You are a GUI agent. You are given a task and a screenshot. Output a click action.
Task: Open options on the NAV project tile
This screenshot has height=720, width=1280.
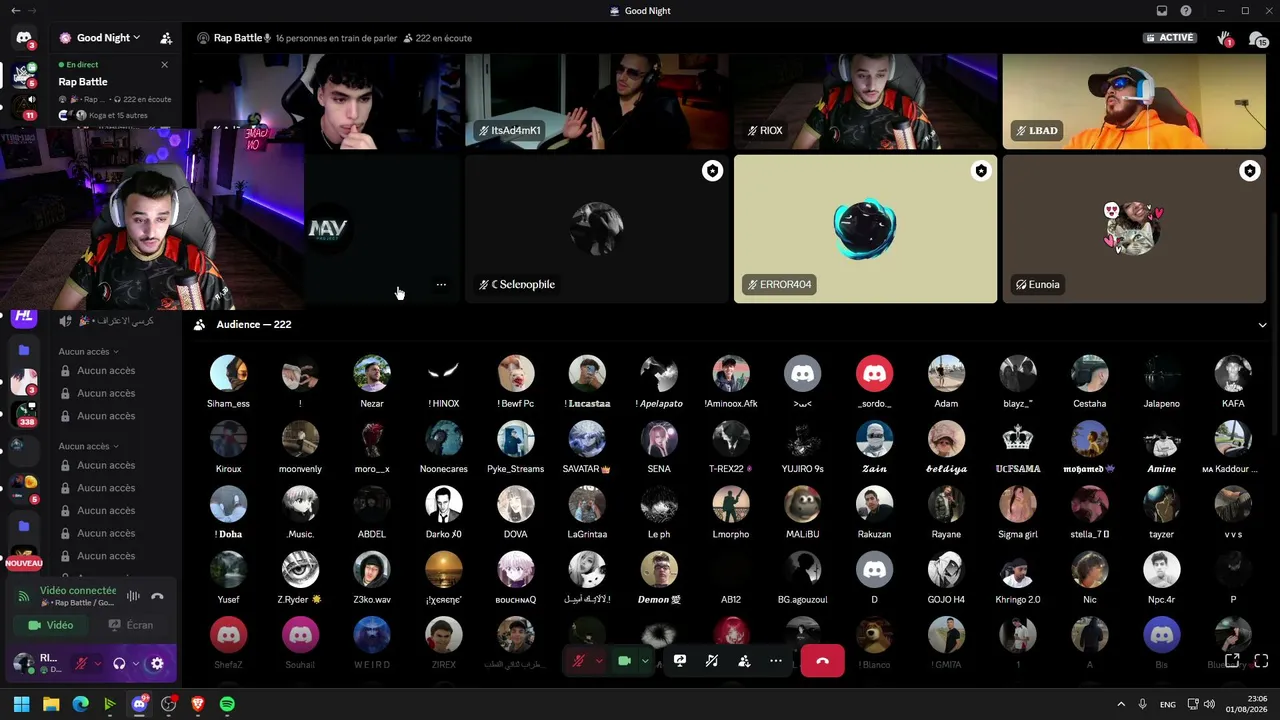(441, 285)
